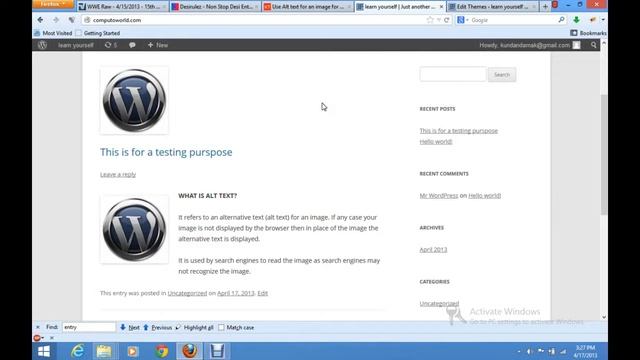Image resolution: width=640 pixels, height=360 pixels.
Task: Click the addon icon below Find bar
Action: (37, 338)
